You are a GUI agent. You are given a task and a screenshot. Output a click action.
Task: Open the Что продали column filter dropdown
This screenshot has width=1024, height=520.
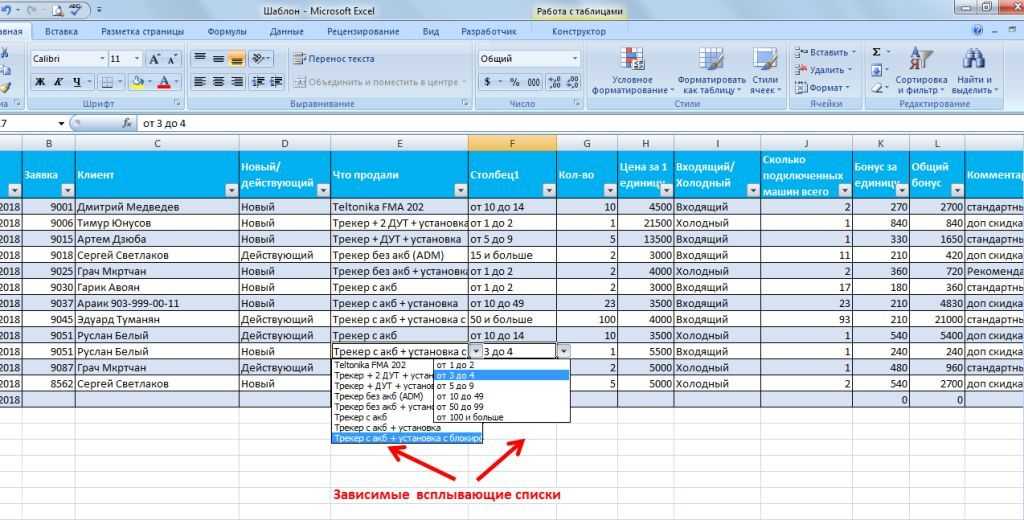tap(460, 190)
